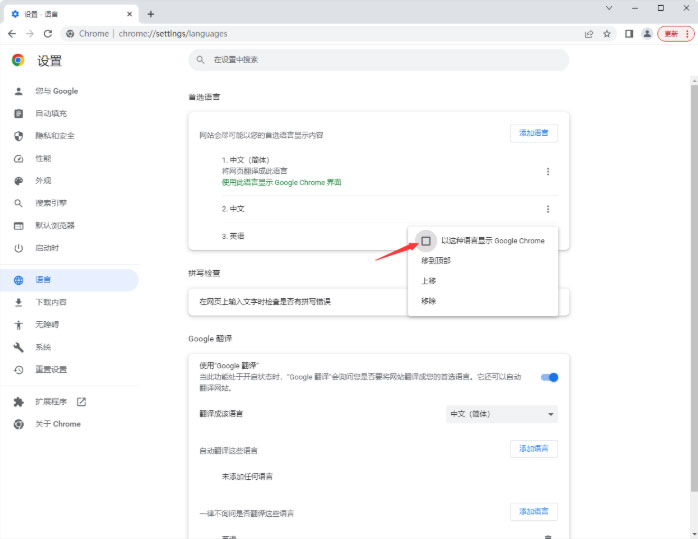Open a new tab with plus icon
The width and height of the screenshot is (698, 539).
point(151,14)
